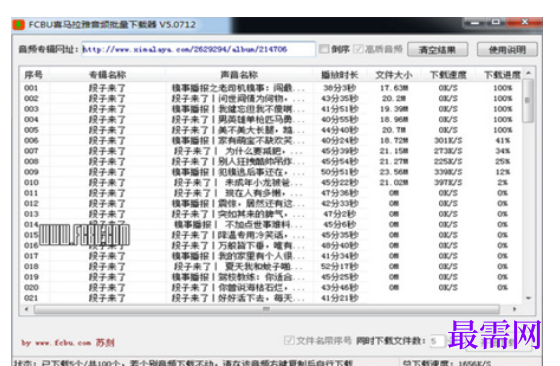Click the 段子来了 album name in row 010

(x=107, y=182)
